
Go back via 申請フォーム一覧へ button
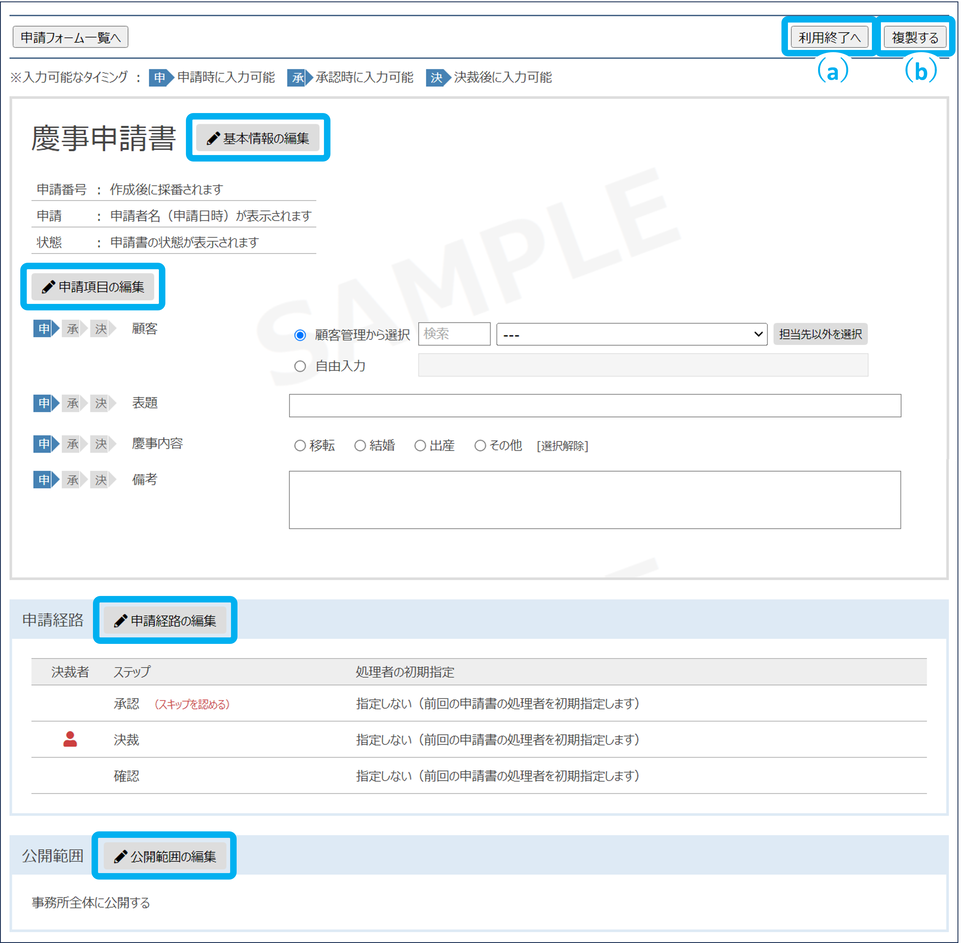70,37
